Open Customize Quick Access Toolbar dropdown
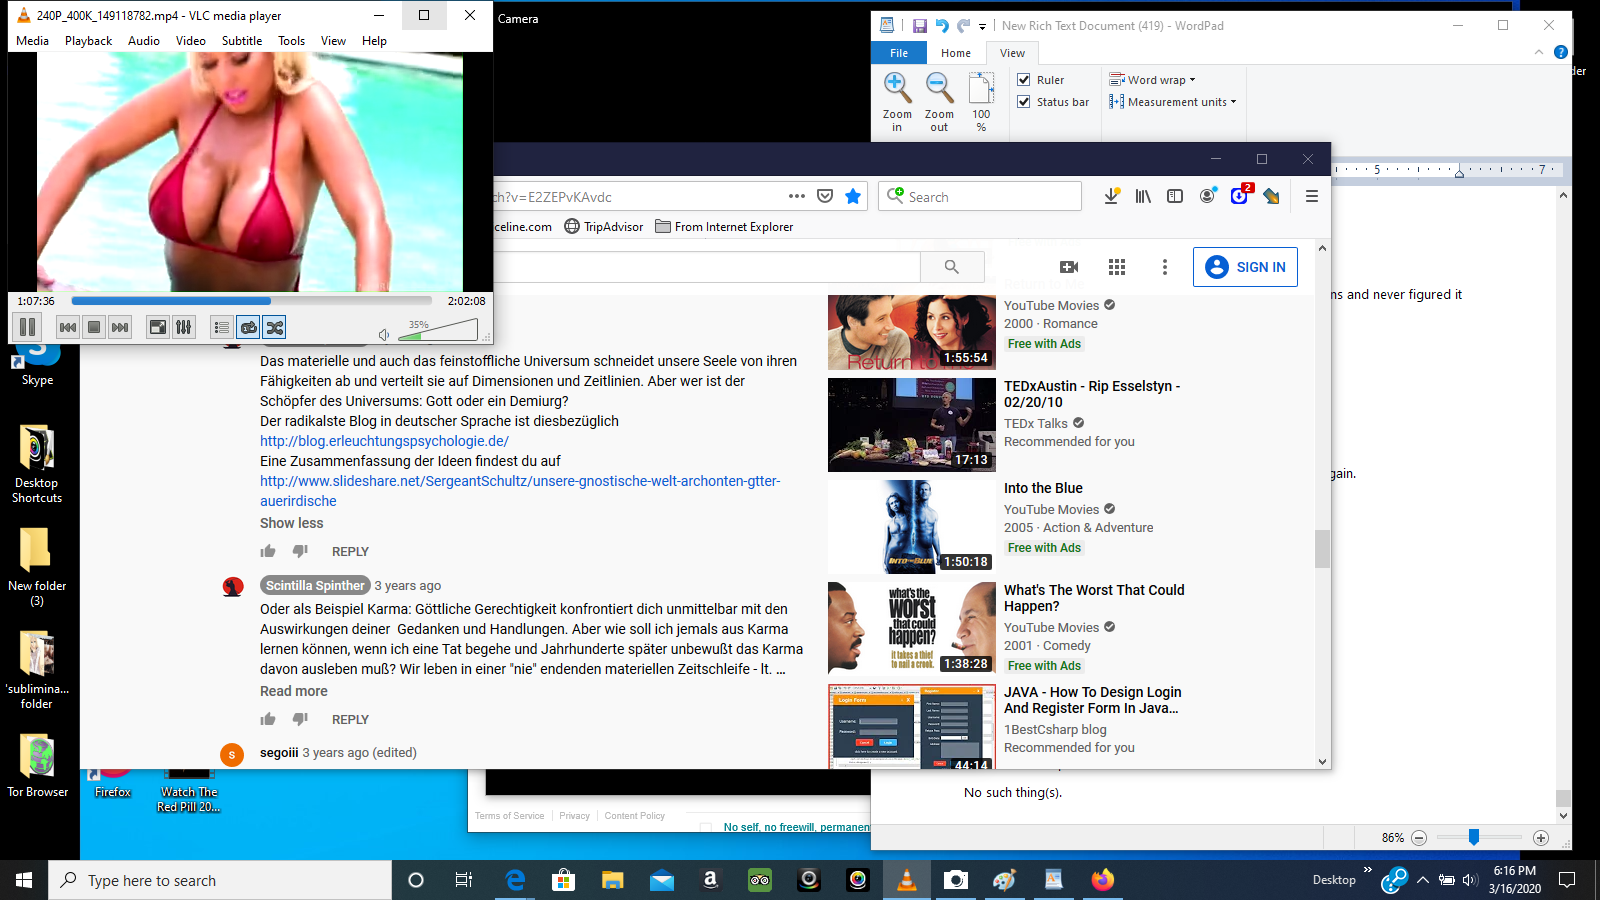Image resolution: width=1600 pixels, height=900 pixels. [982, 26]
